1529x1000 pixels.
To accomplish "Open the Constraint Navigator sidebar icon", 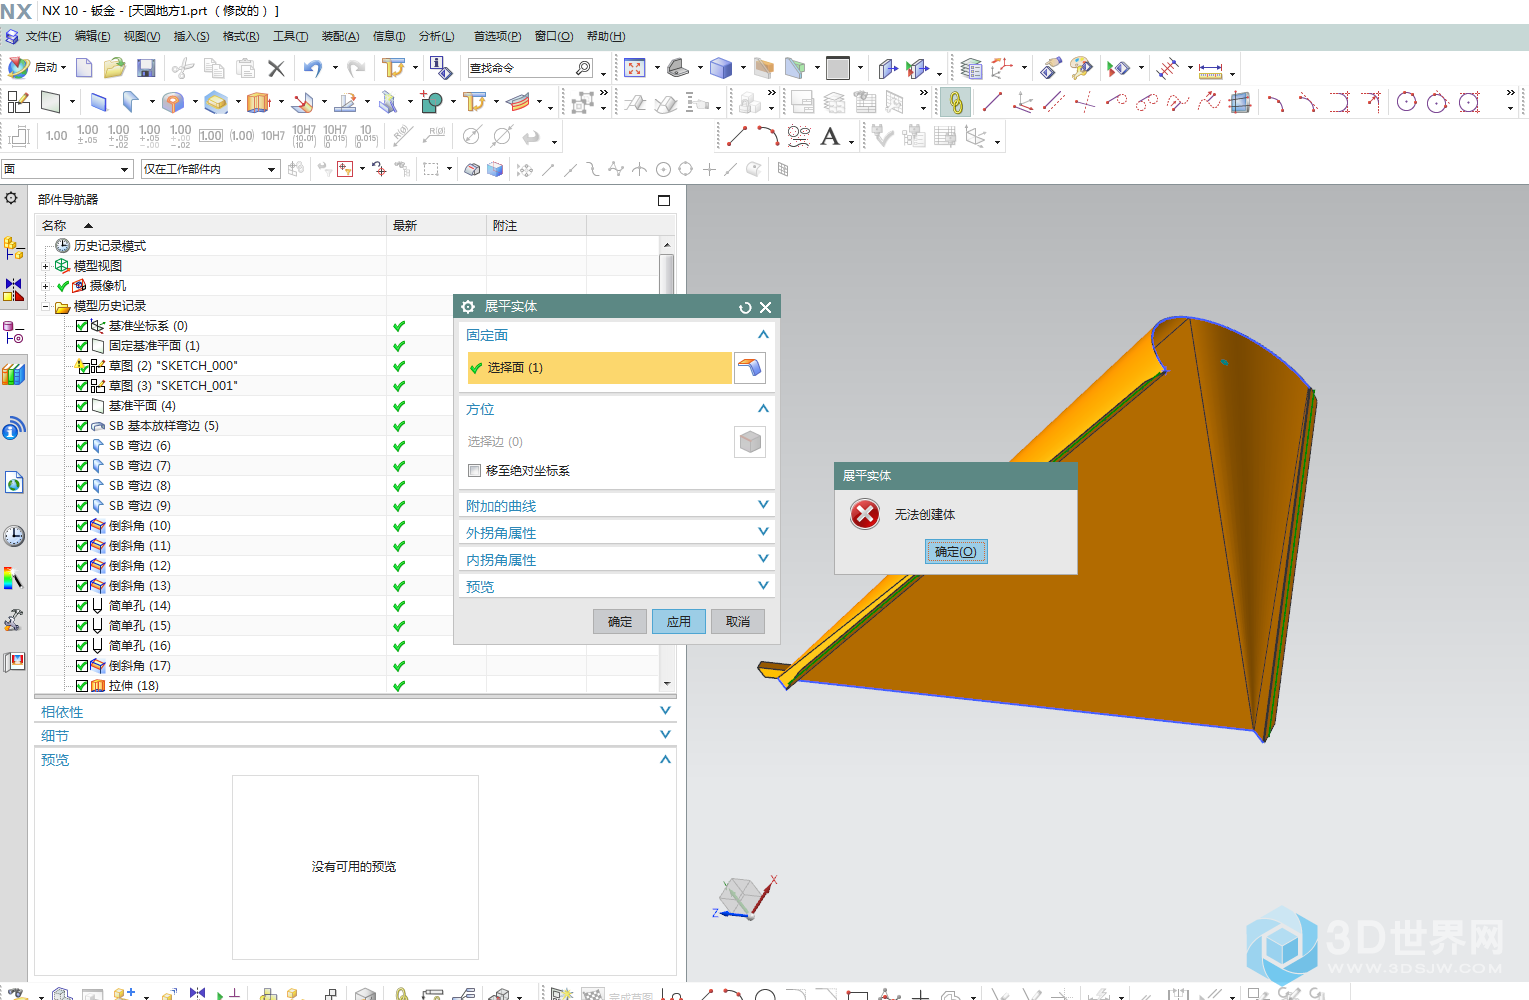I will [x=13, y=290].
